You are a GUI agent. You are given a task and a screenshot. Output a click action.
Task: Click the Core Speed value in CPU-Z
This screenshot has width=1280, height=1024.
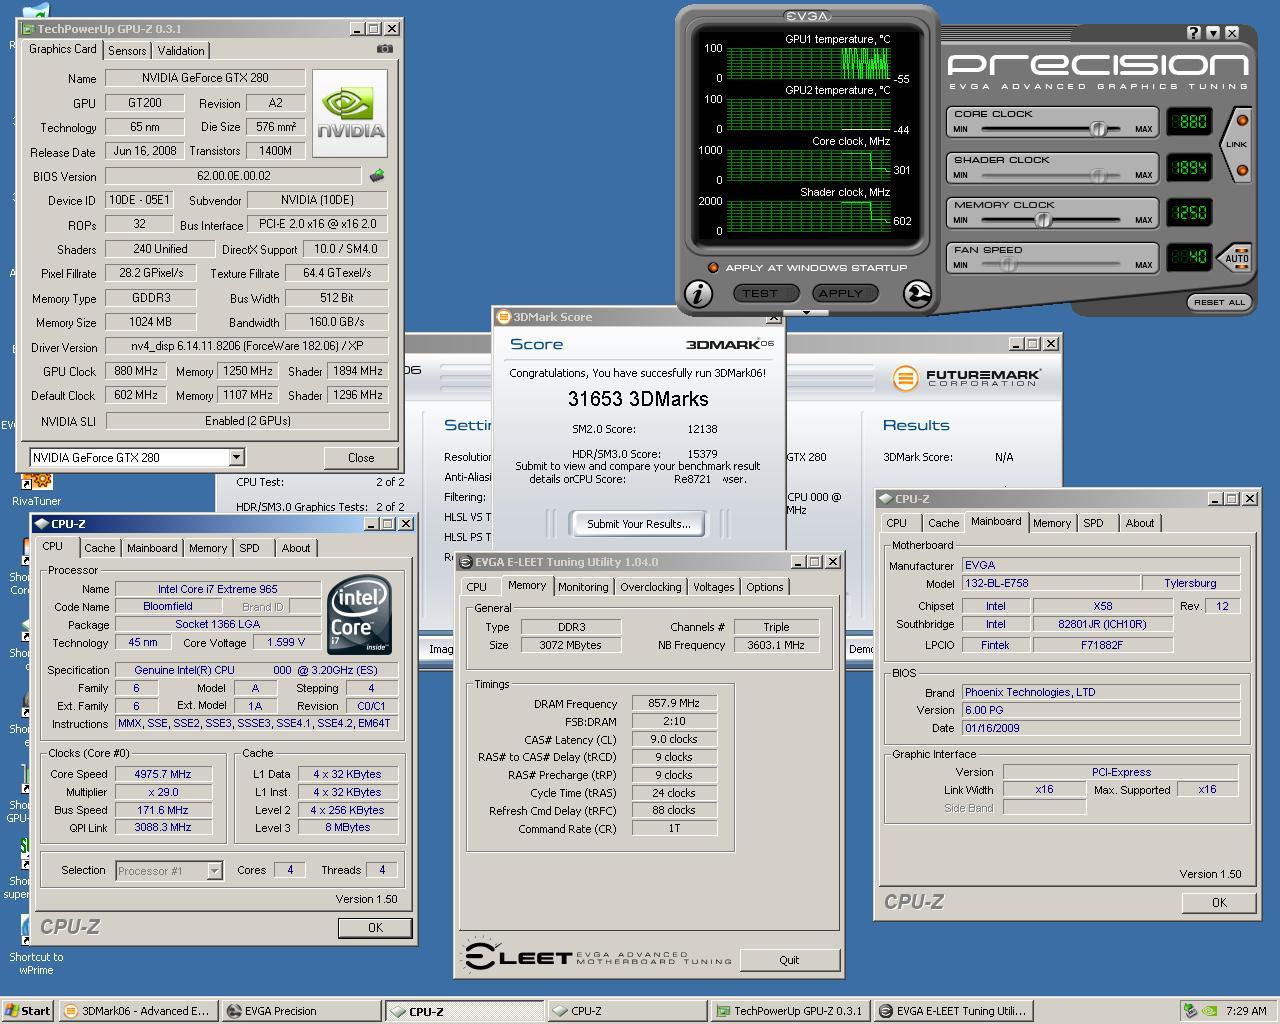pyautogui.click(x=163, y=774)
